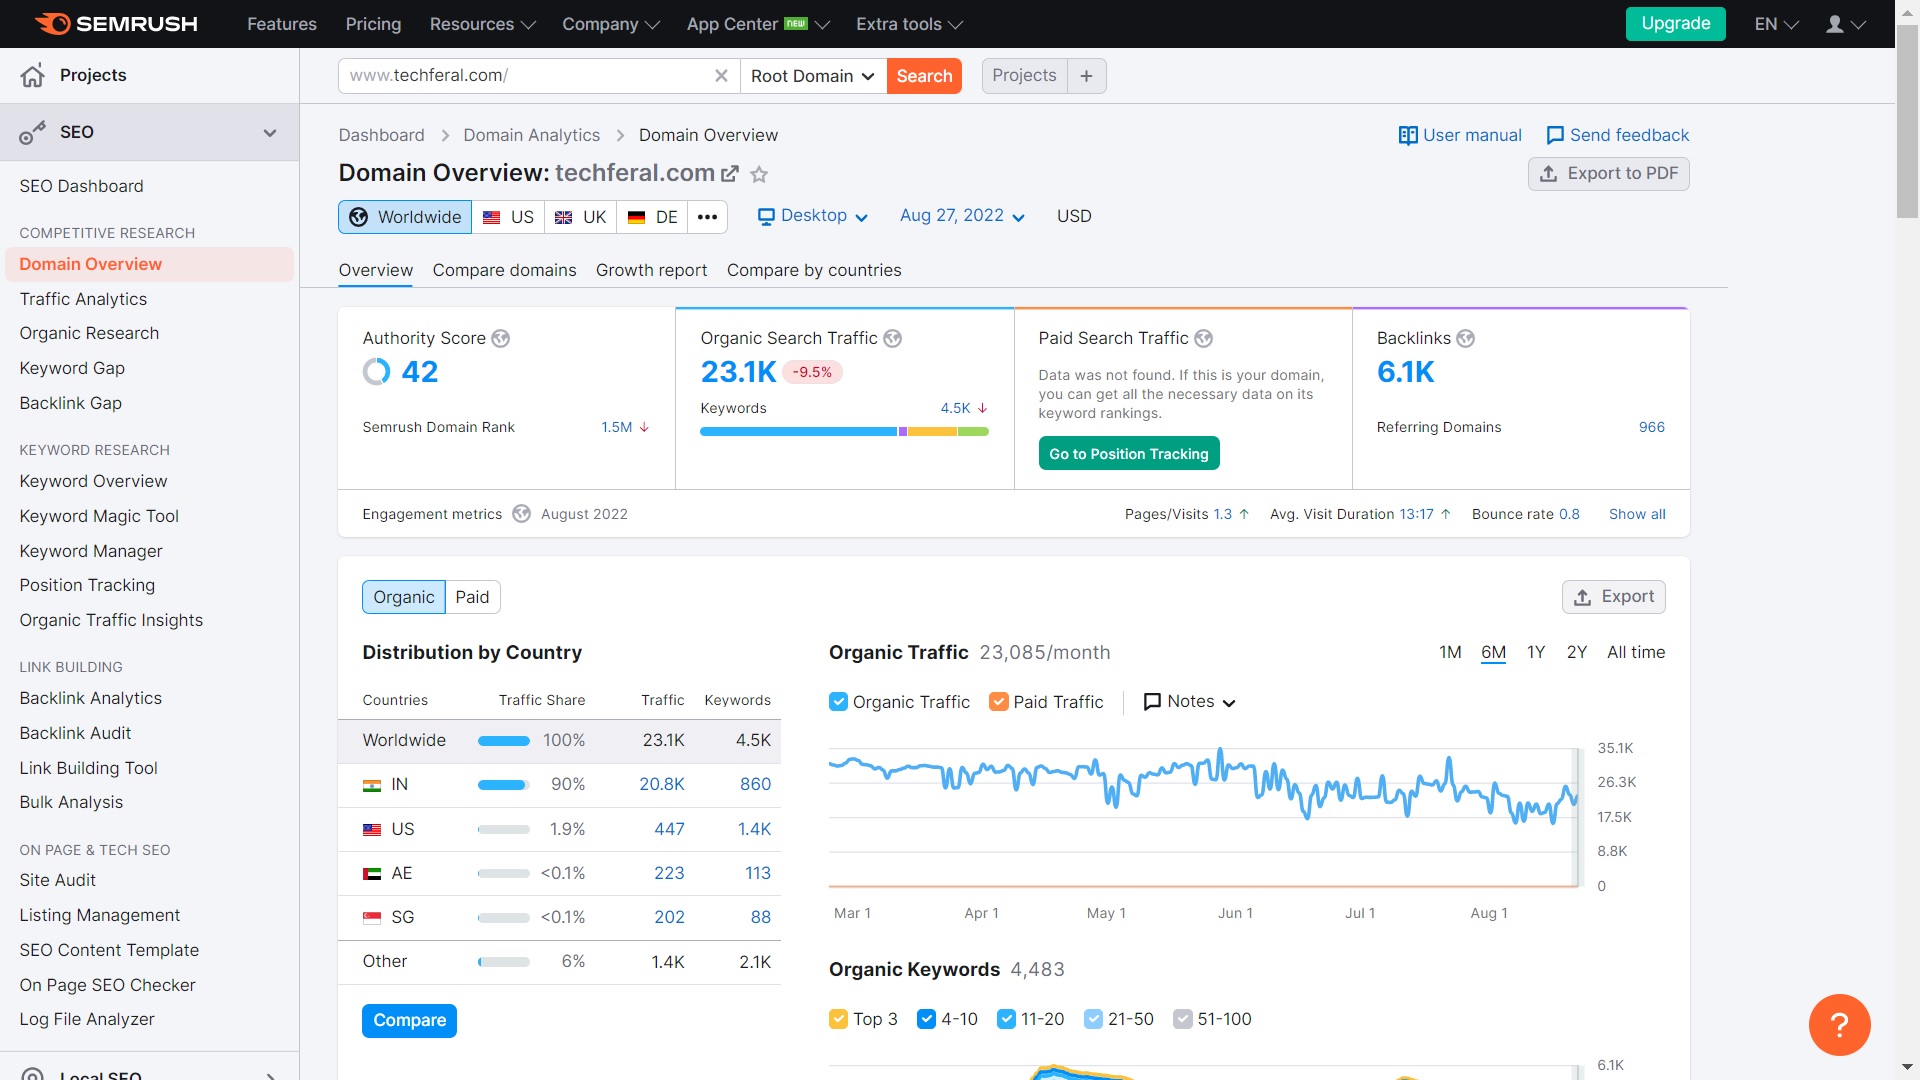
Task: Click the orange Search button
Action: [924, 76]
